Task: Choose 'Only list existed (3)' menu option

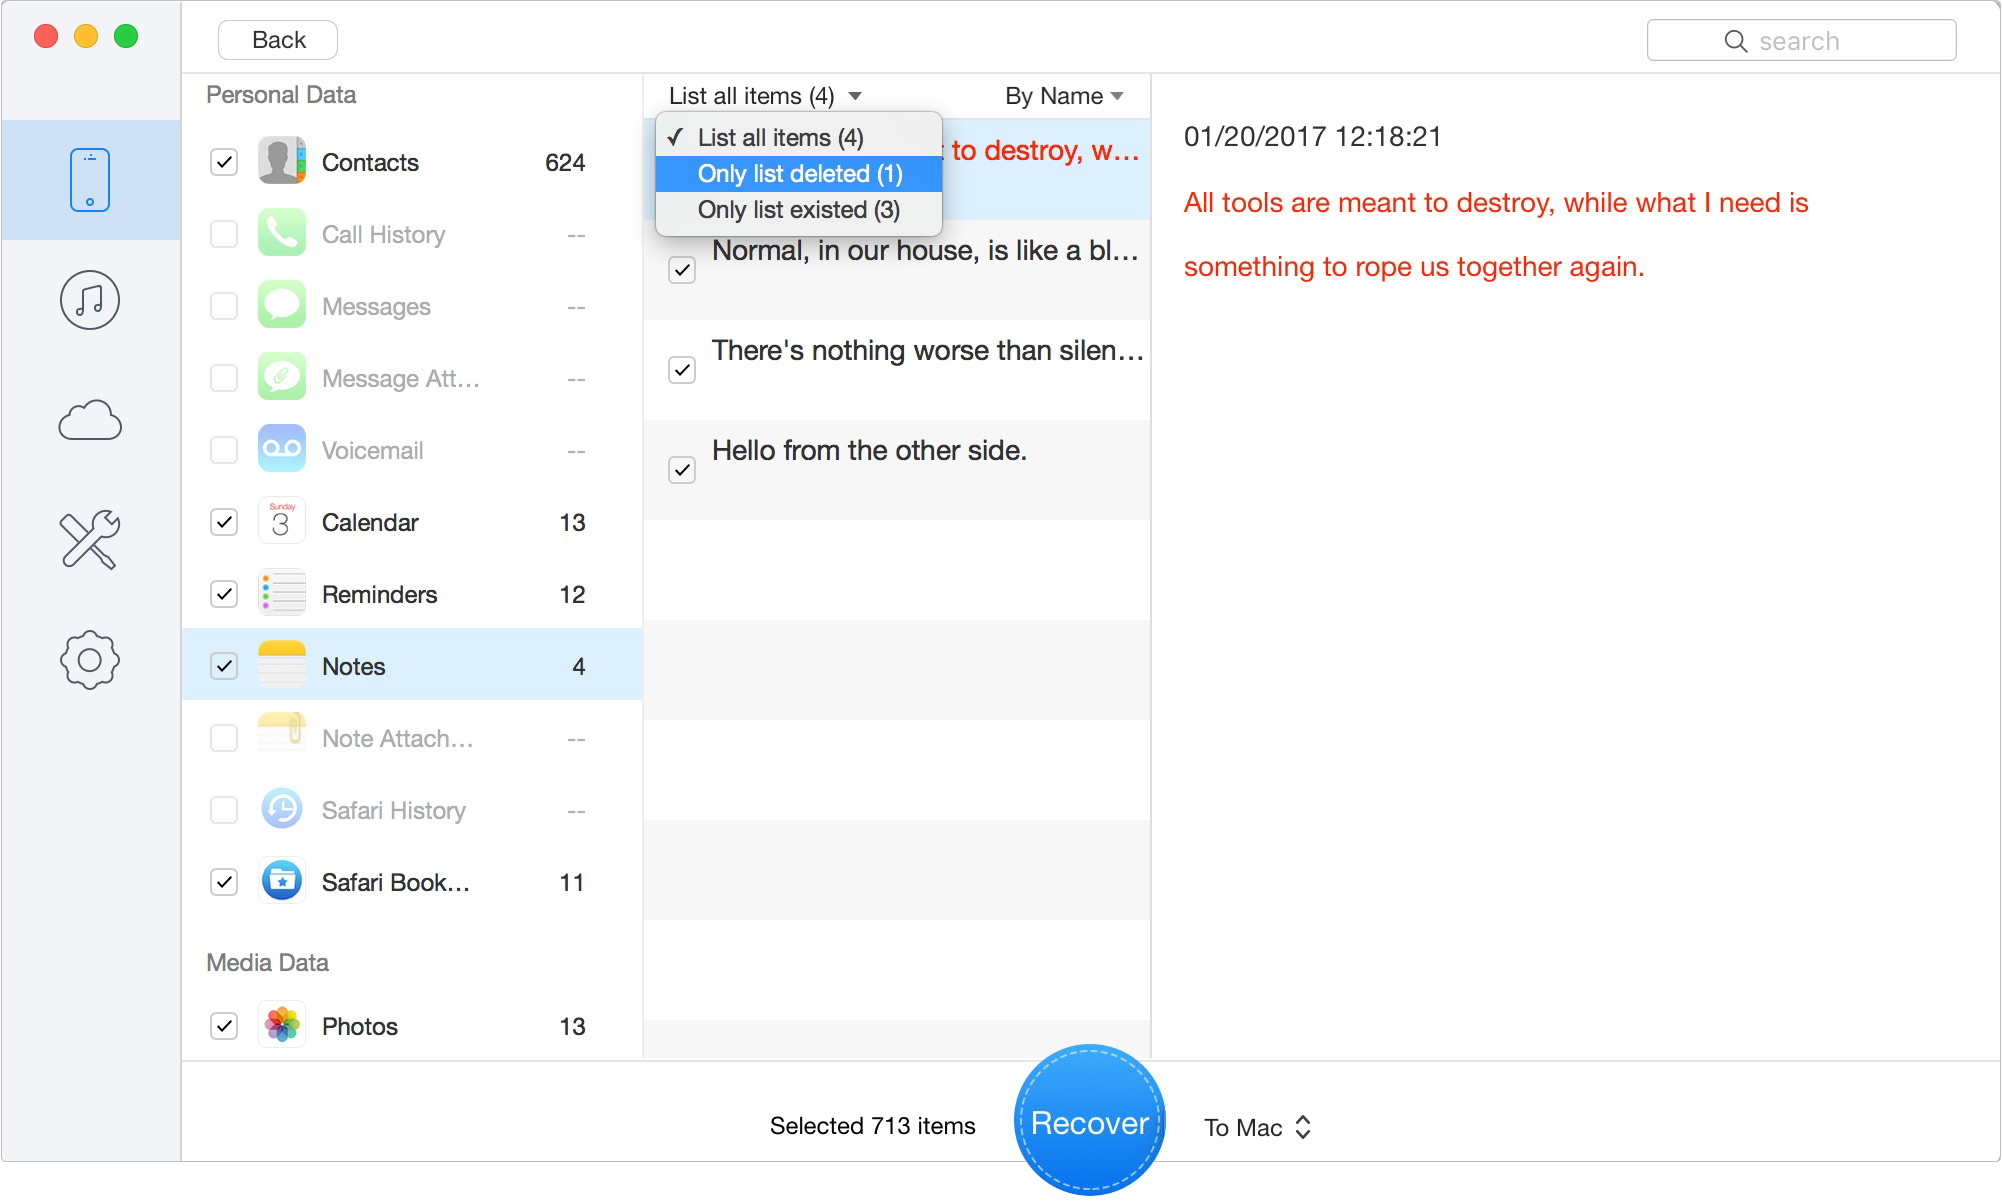Action: click(x=798, y=210)
